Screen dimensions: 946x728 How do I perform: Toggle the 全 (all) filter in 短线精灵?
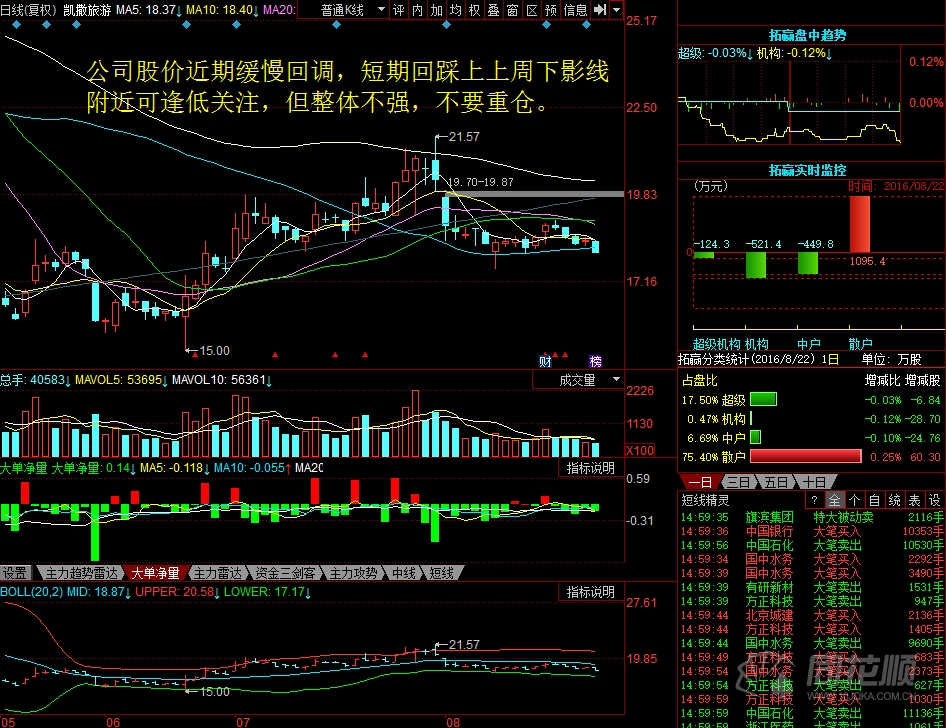[x=834, y=500]
